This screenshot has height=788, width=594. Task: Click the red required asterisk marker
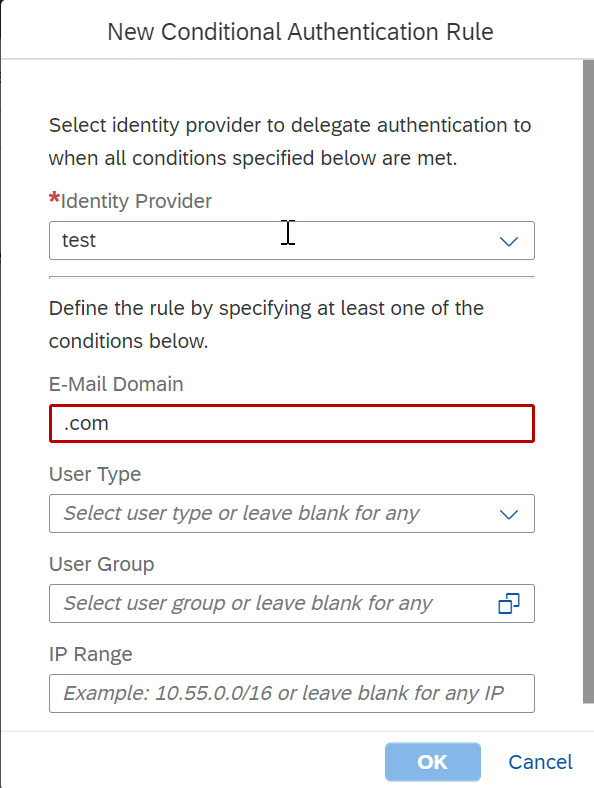(x=54, y=198)
